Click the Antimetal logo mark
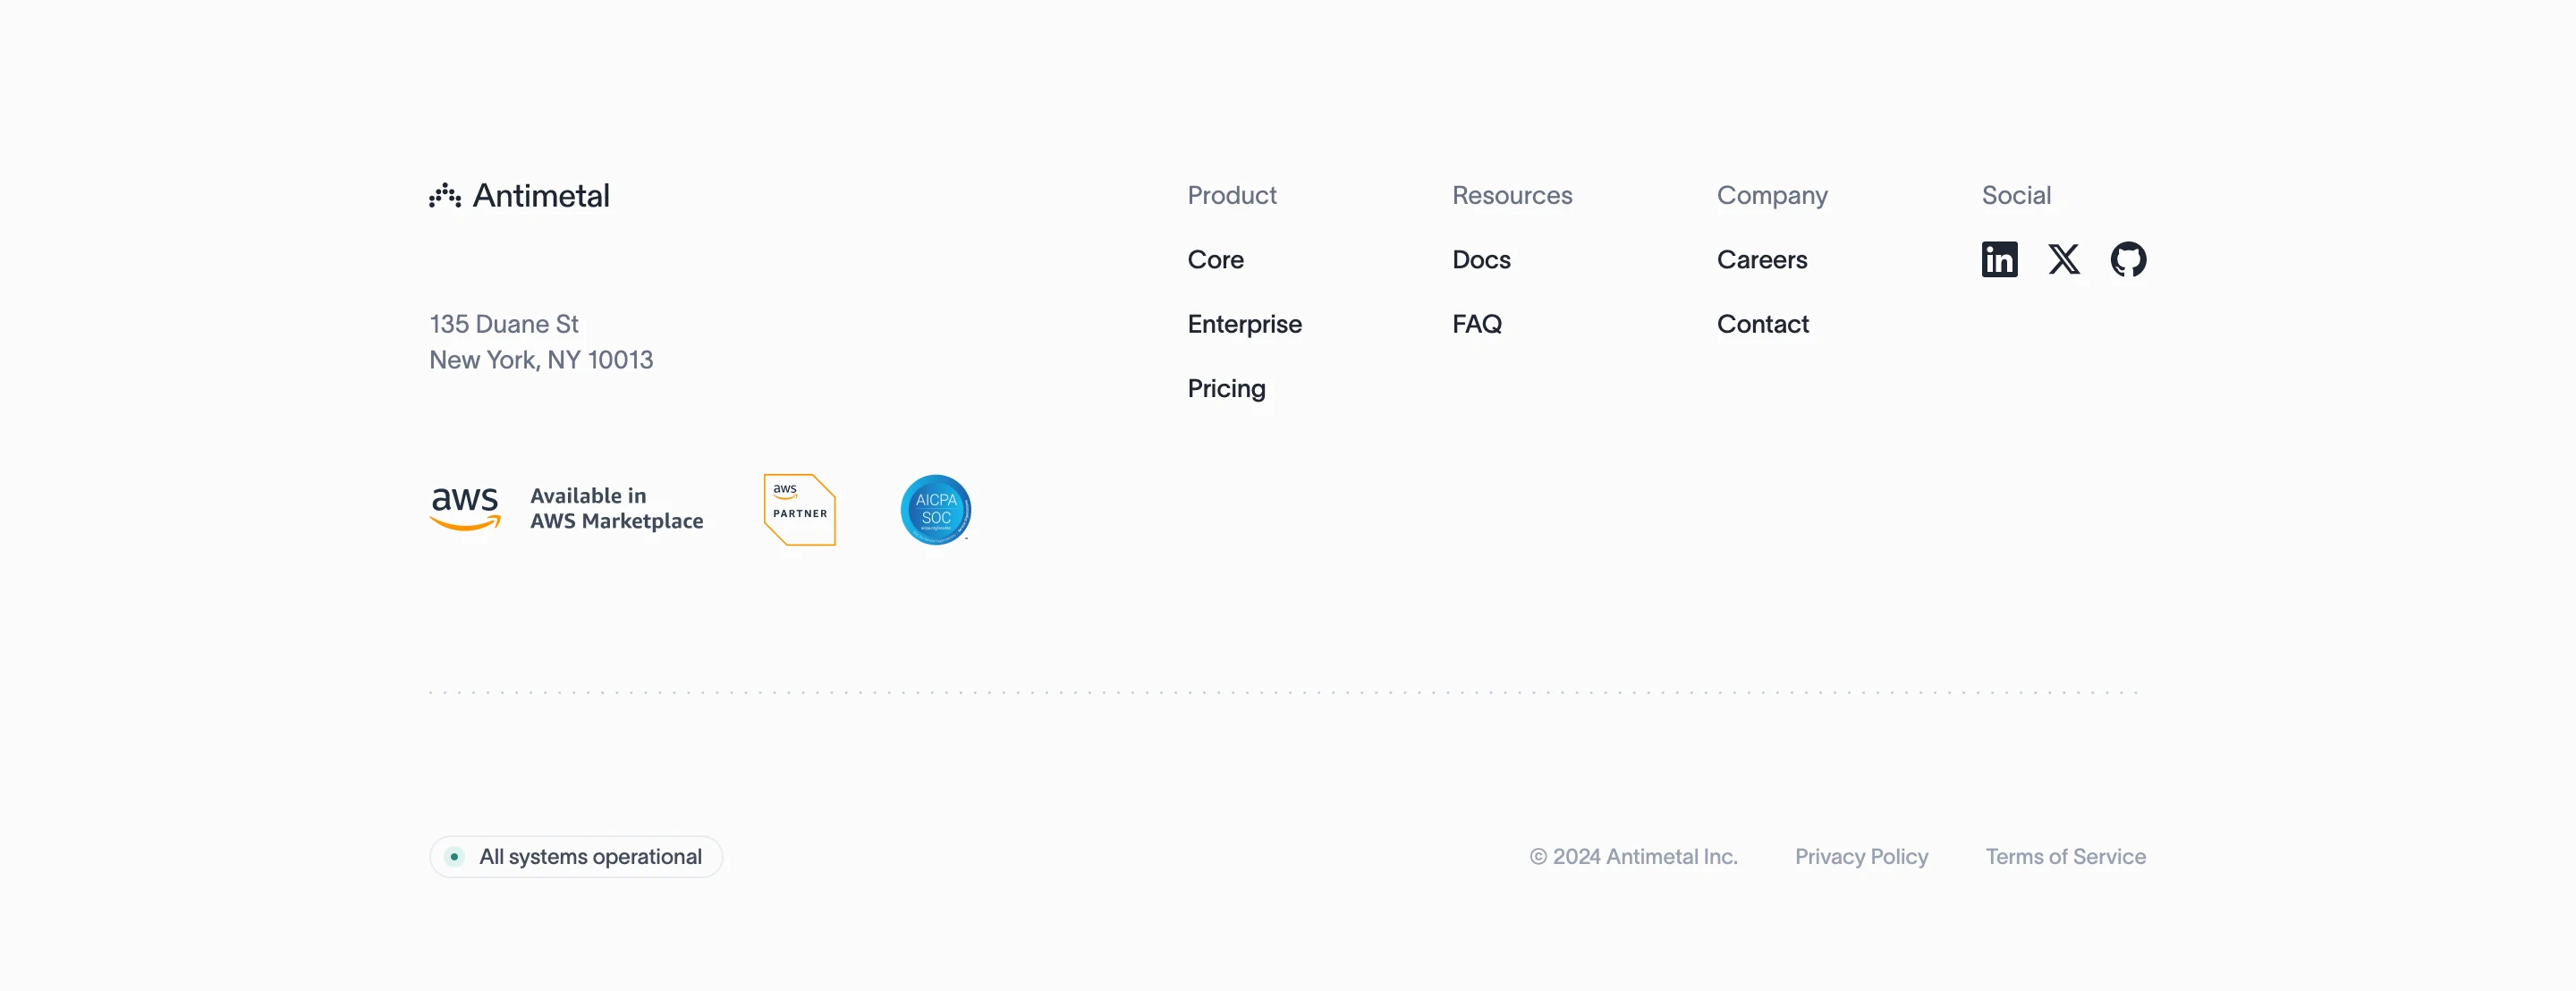This screenshot has width=2576, height=991. coord(445,195)
